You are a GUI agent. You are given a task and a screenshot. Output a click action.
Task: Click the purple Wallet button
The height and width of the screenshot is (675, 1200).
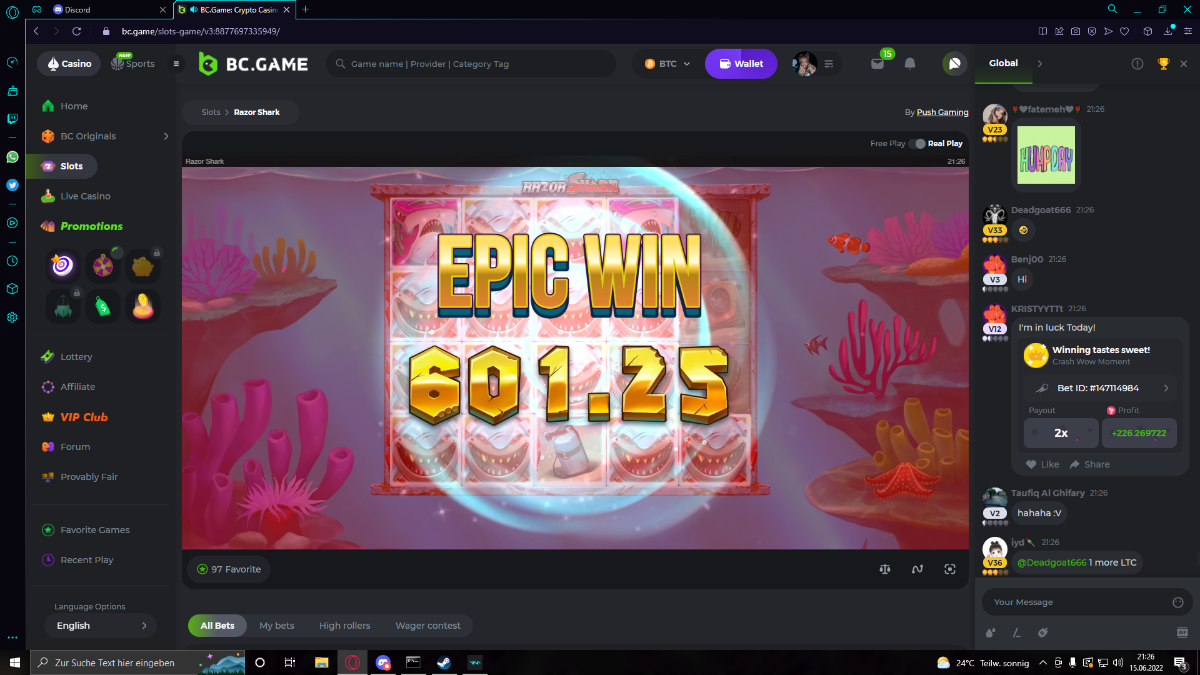(x=740, y=64)
